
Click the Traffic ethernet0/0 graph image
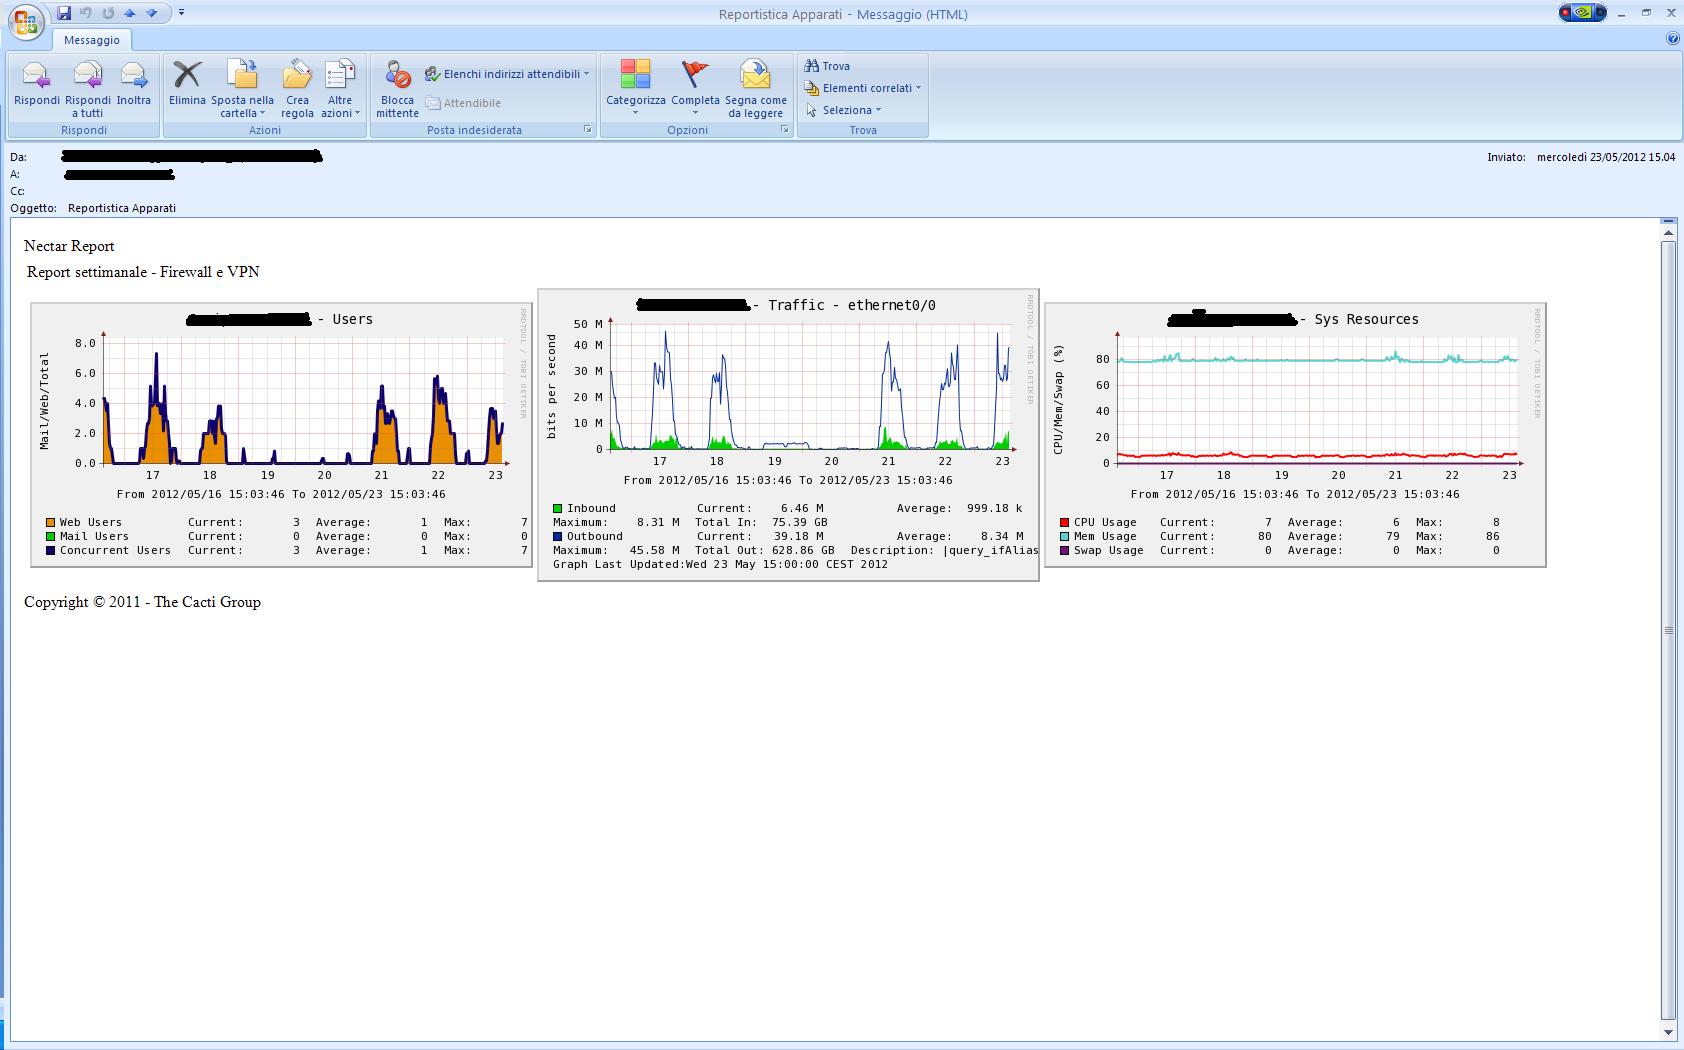tap(788, 435)
